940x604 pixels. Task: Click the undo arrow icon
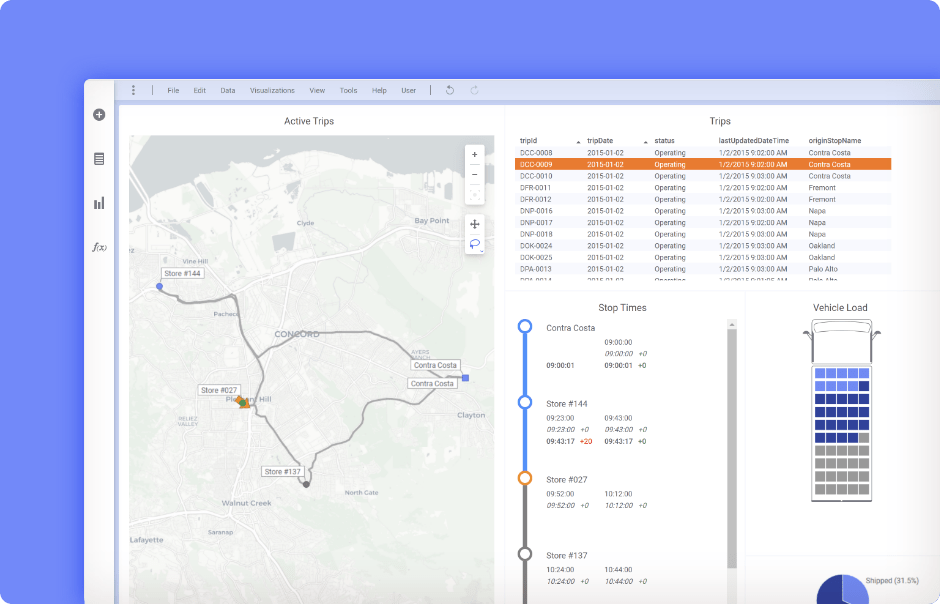(x=450, y=90)
